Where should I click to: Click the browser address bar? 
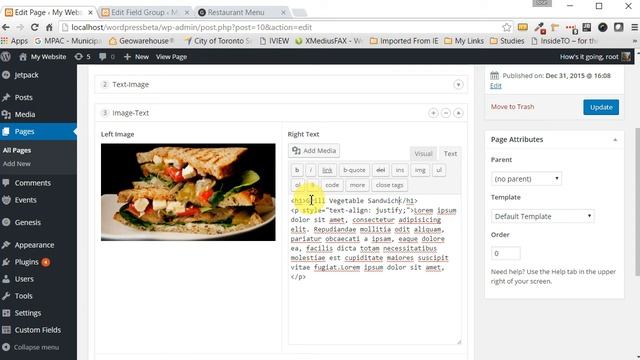[x=282, y=27]
